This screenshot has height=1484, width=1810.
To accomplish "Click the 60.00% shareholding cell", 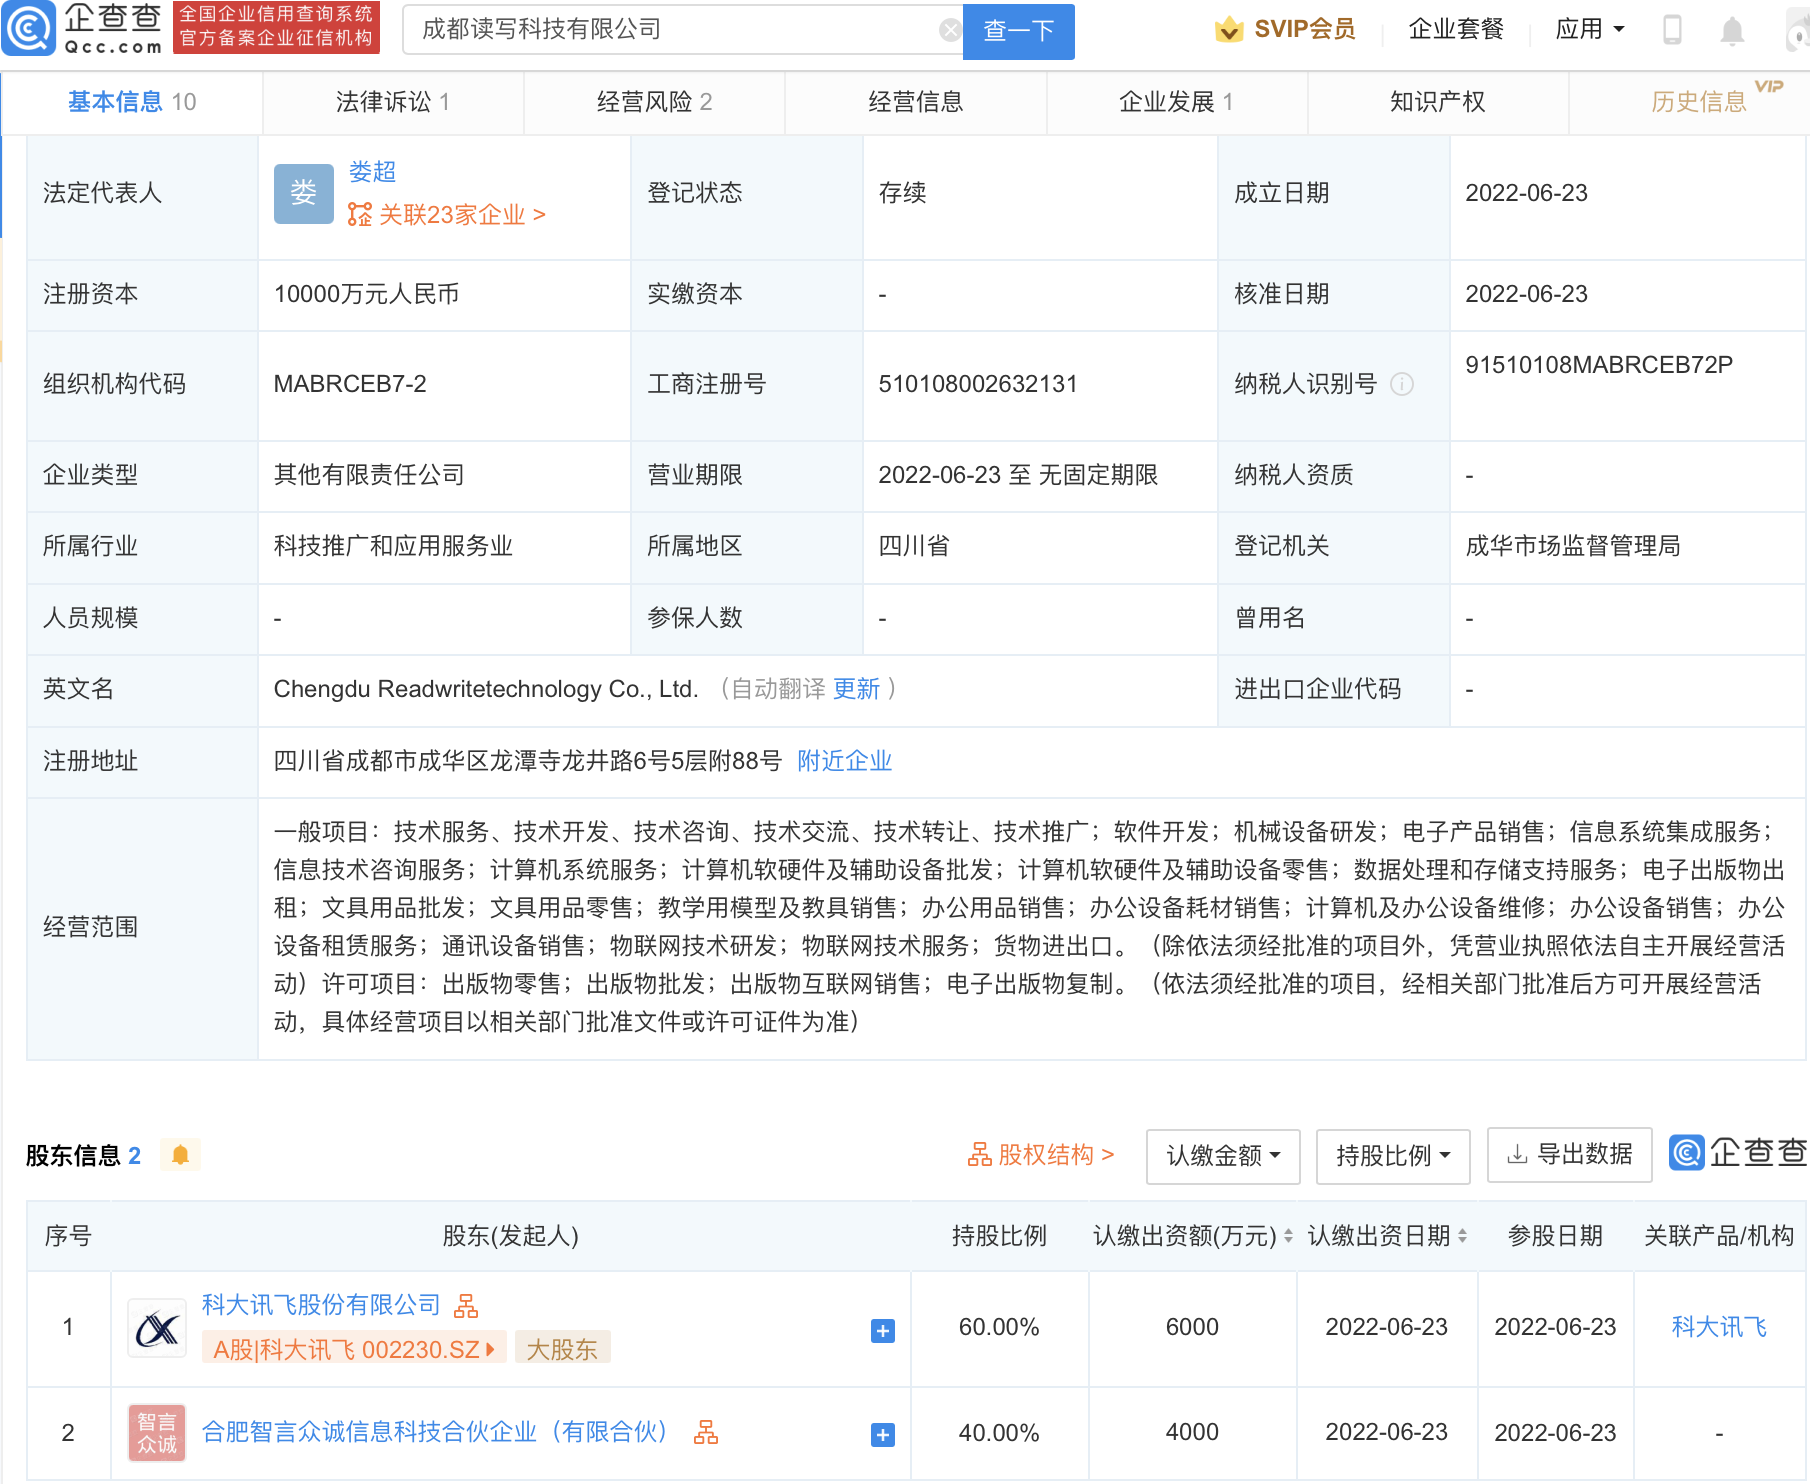I will coord(999,1327).
